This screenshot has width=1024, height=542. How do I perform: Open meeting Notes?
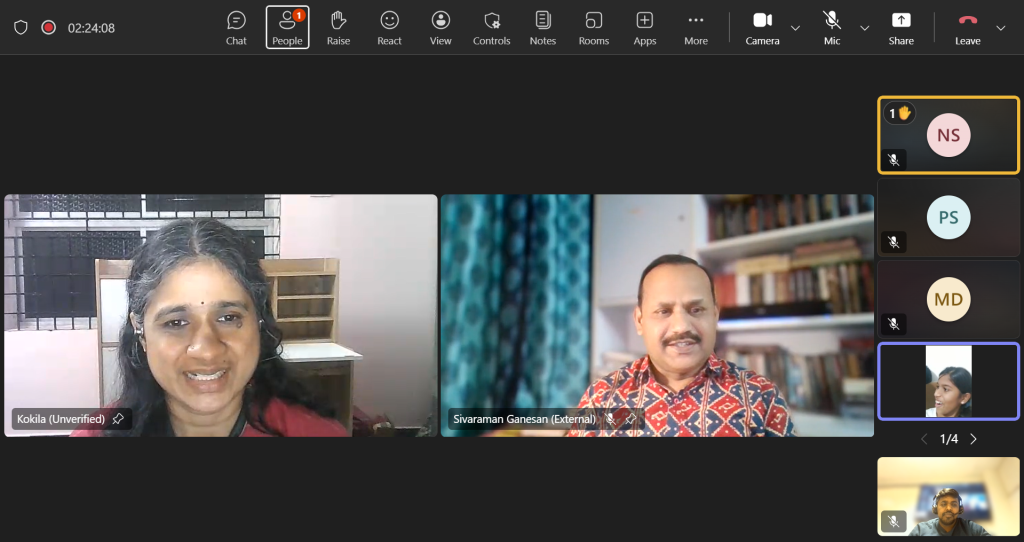(542, 28)
